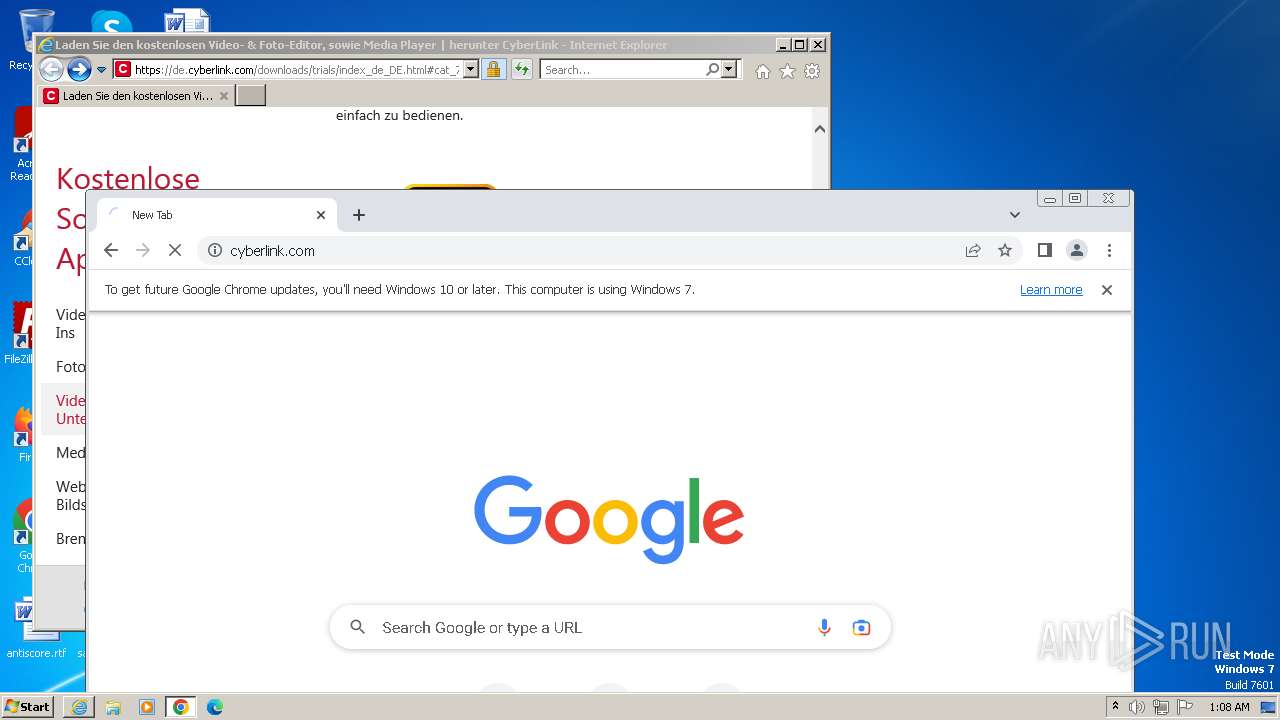
Task: Click the security lock icon in Internet Explorer
Action: (x=493, y=69)
